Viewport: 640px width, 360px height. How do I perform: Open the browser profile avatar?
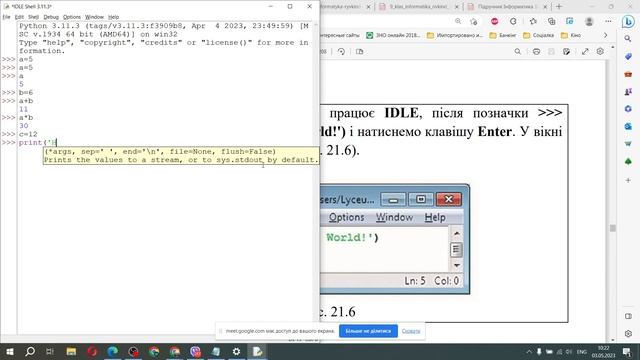click(x=589, y=21)
